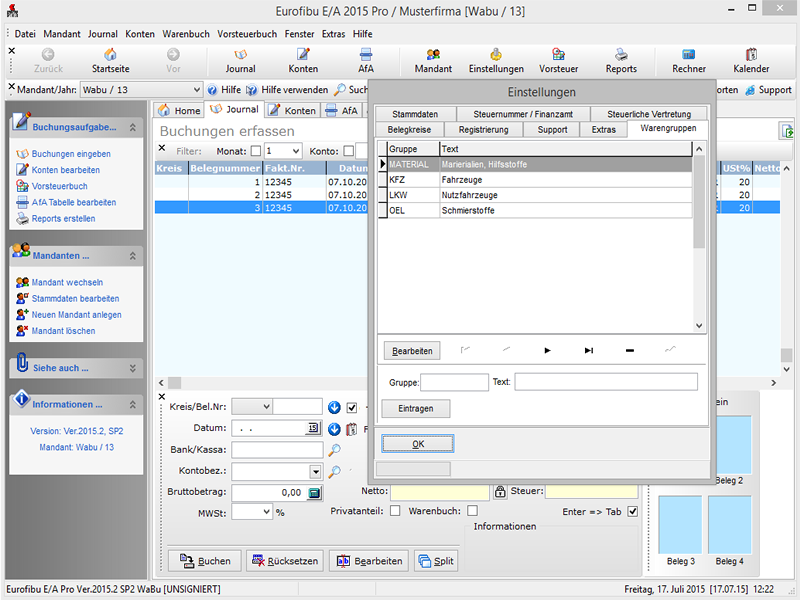Click the Neuen Mandant anlegen link
The width and height of the screenshot is (800, 600).
pyautogui.click(x=77, y=315)
